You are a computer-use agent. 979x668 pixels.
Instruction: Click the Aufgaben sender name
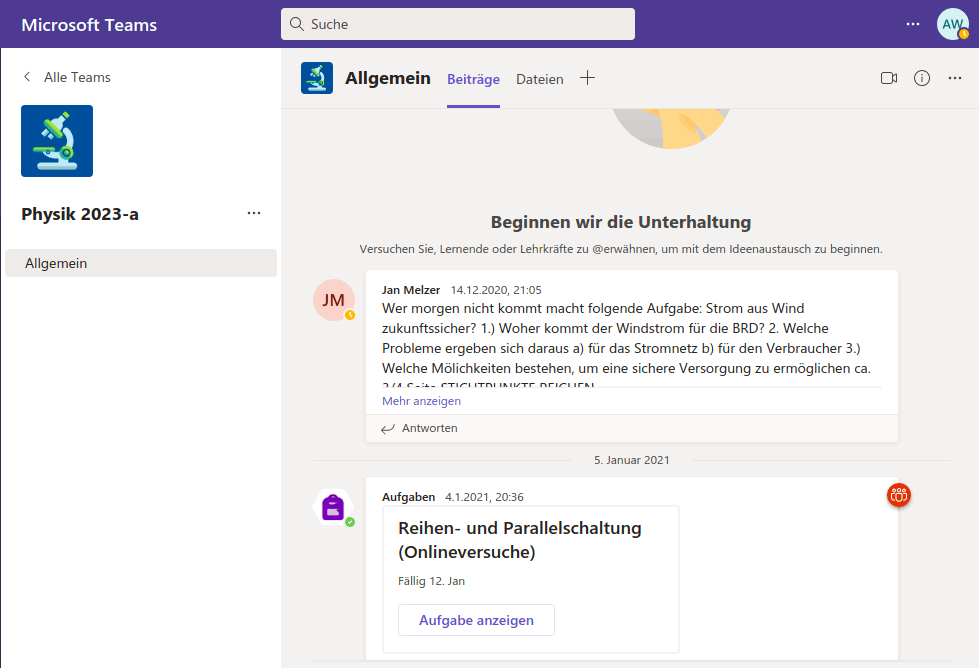click(408, 497)
